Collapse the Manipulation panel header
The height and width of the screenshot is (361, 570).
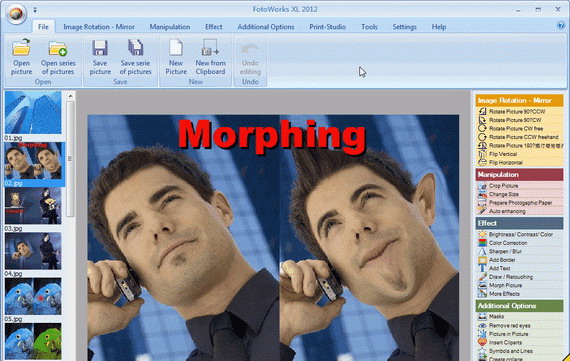[x=519, y=175]
